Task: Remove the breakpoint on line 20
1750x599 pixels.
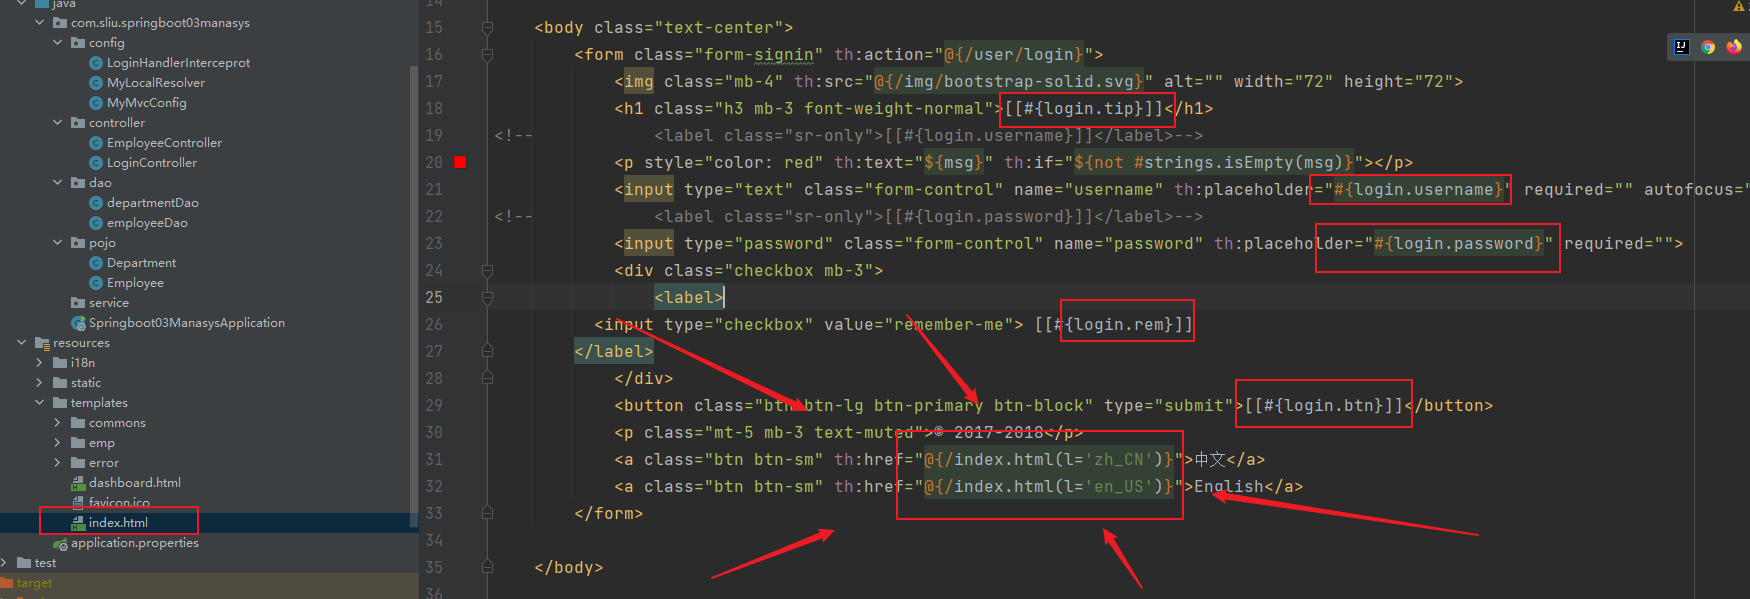Action: pyautogui.click(x=460, y=162)
